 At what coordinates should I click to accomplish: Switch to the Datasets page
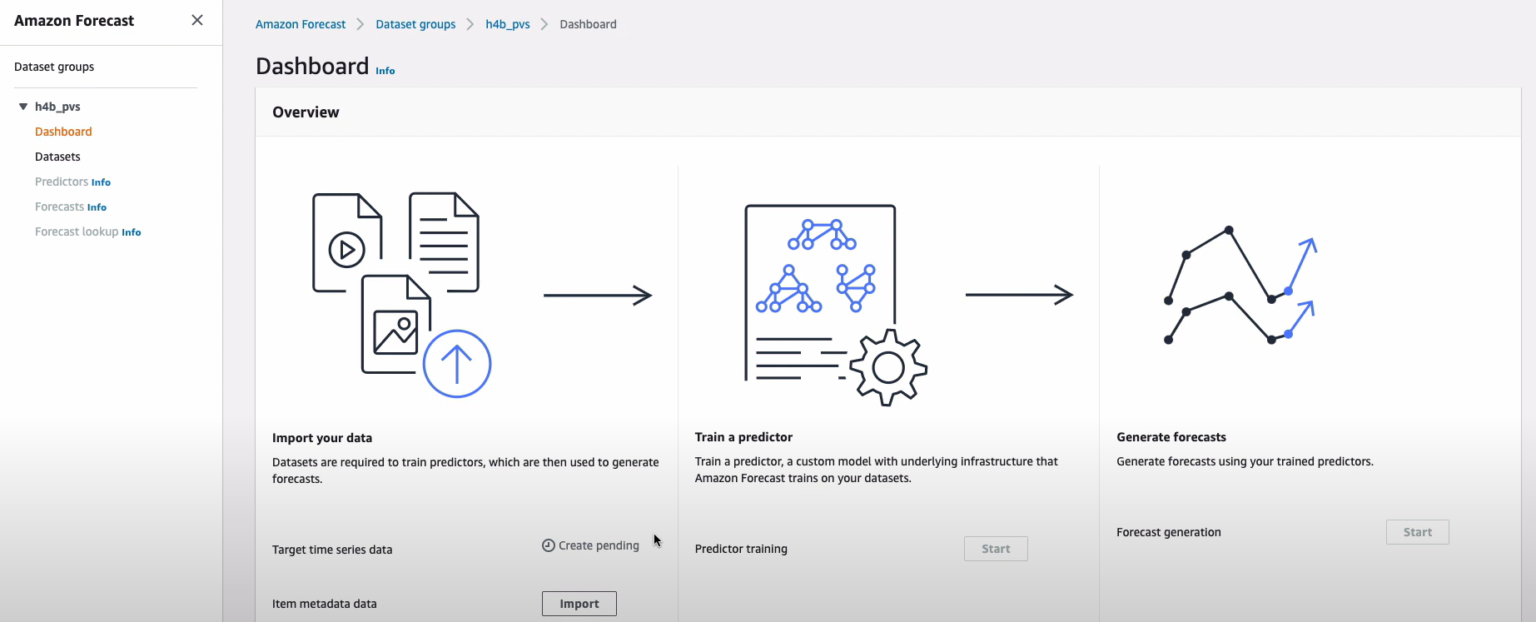(57, 156)
